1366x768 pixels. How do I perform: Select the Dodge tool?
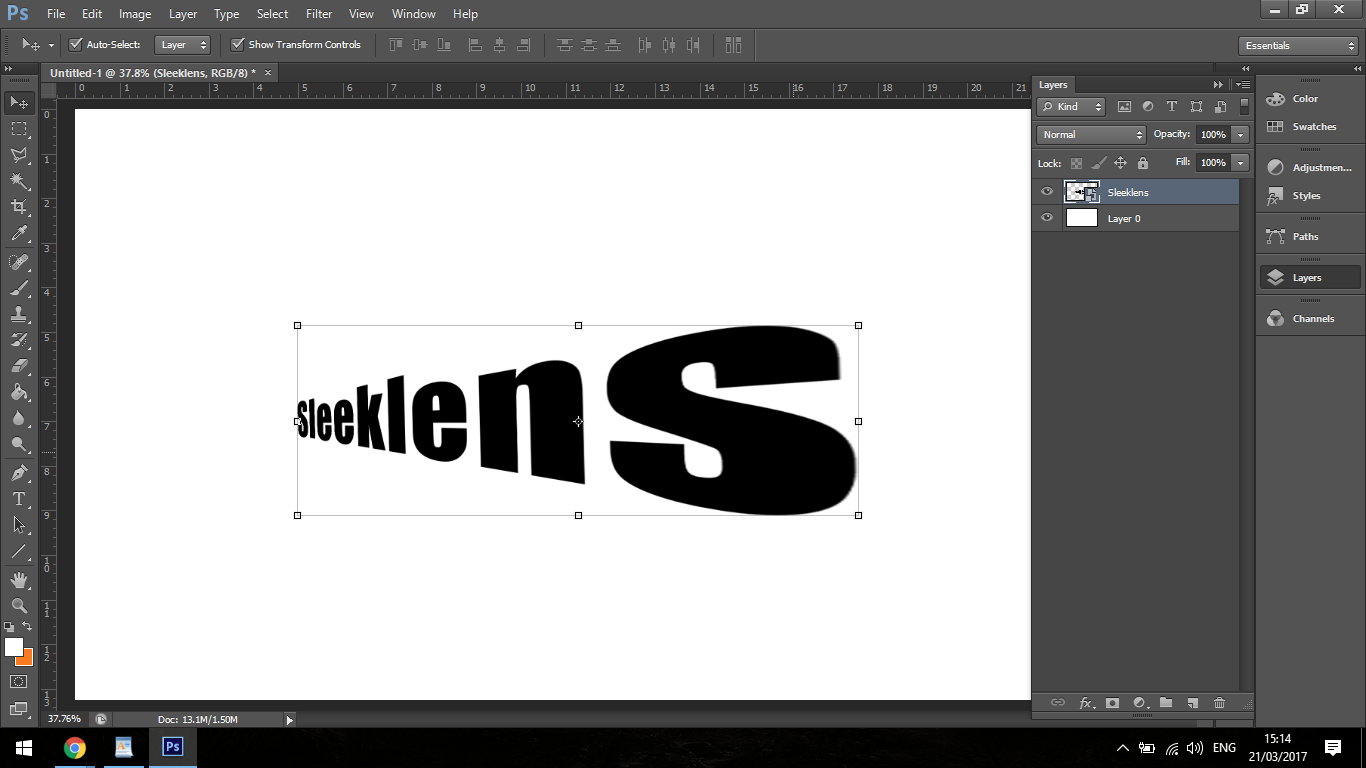[19, 444]
